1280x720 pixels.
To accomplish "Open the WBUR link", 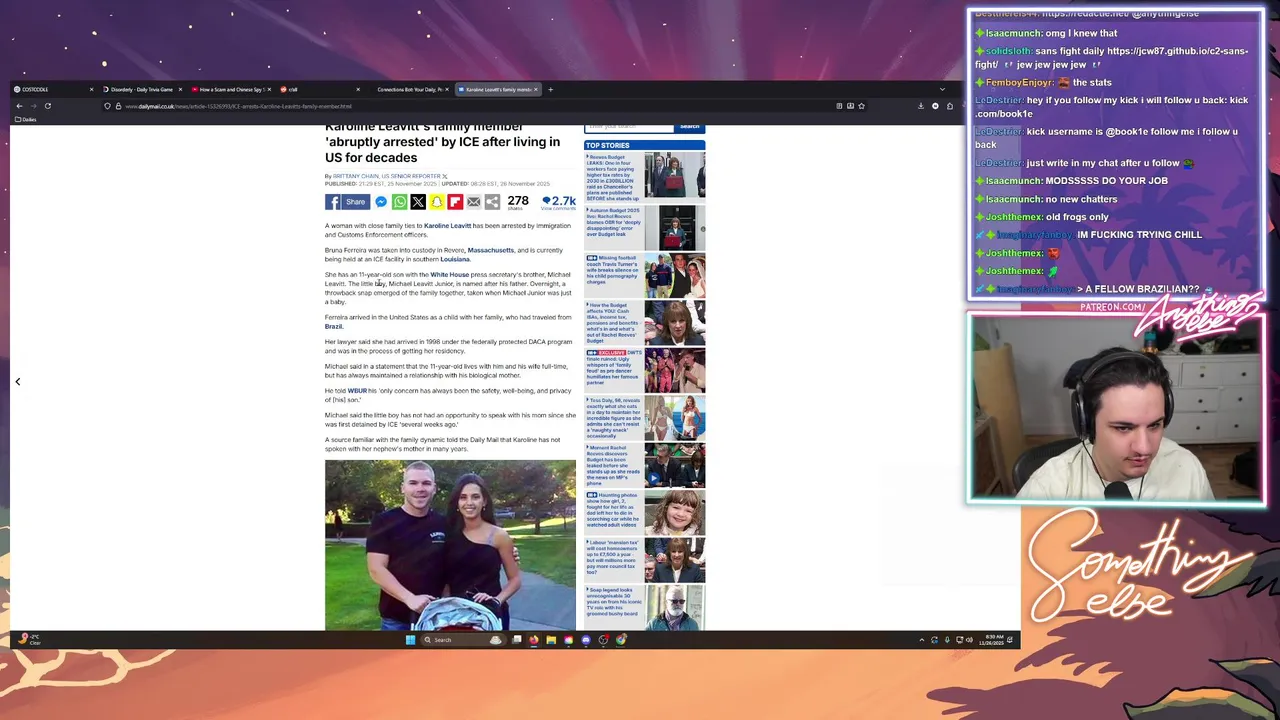I will pos(356,391).
